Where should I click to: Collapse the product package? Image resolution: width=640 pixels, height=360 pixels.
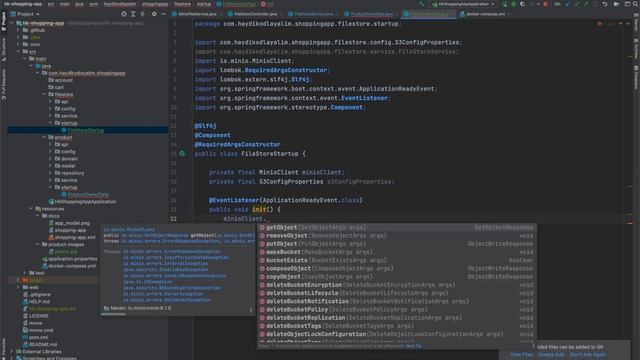pyautogui.click(x=44, y=137)
